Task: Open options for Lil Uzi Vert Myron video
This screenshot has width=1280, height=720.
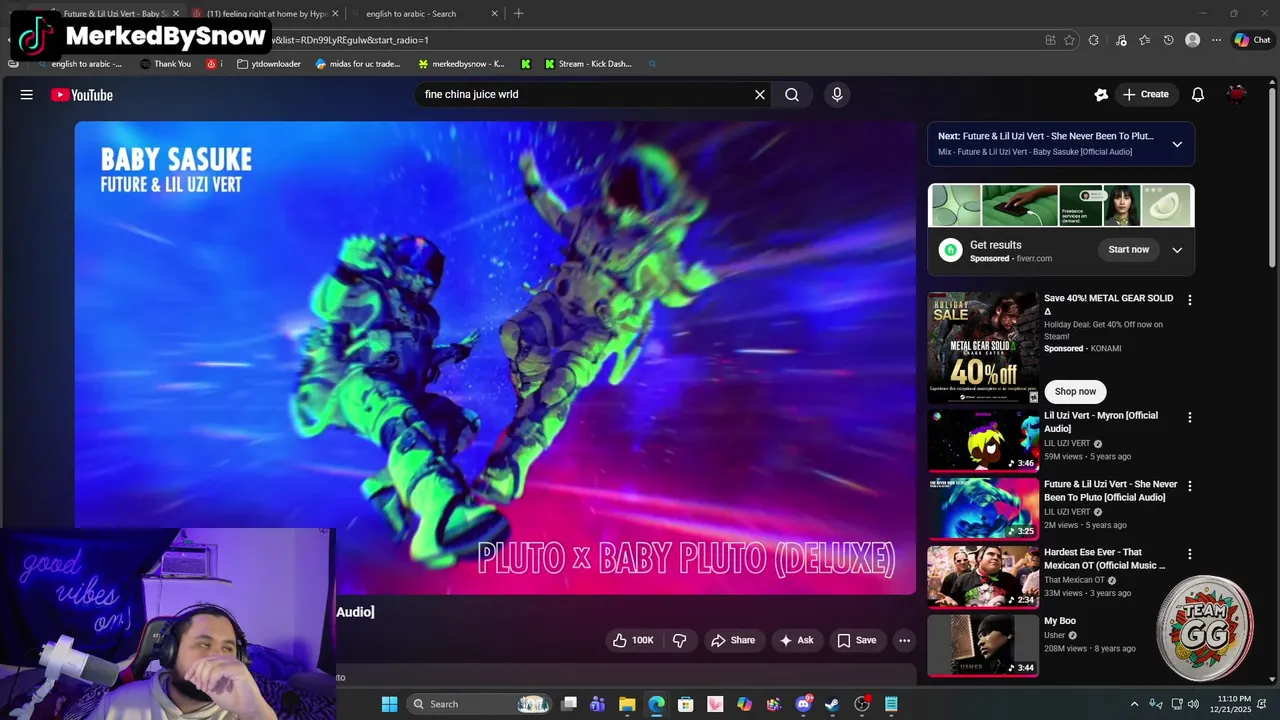Action: tap(1189, 417)
